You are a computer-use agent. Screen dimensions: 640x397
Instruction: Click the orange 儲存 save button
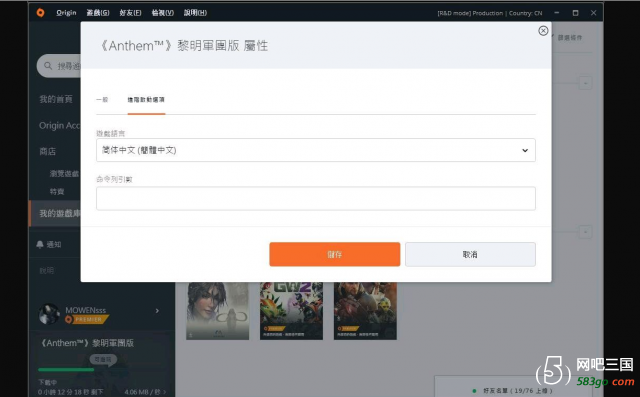click(335, 254)
